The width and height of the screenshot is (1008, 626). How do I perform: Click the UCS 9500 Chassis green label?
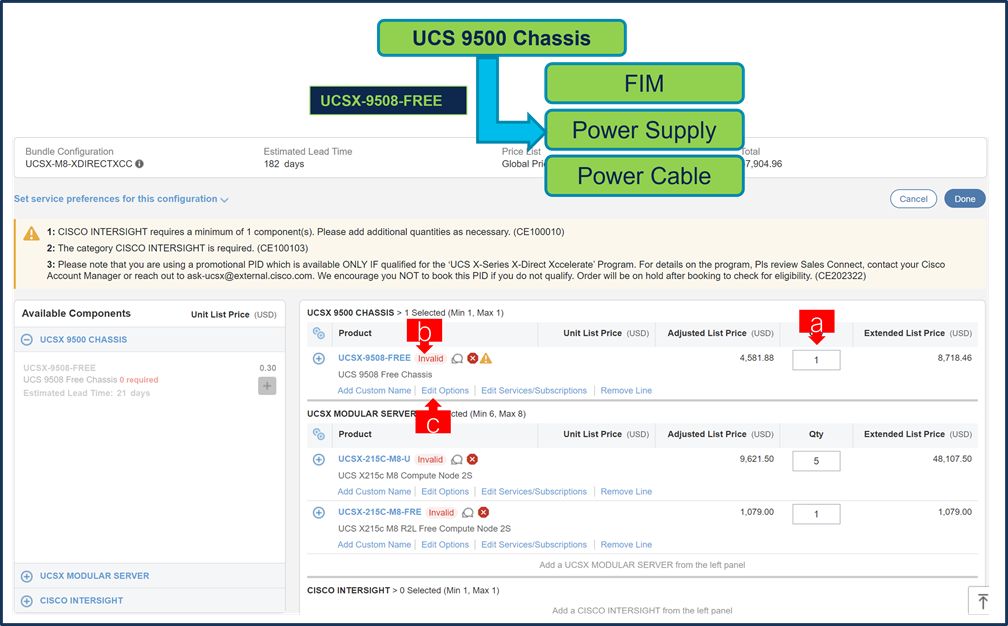[x=501, y=38]
